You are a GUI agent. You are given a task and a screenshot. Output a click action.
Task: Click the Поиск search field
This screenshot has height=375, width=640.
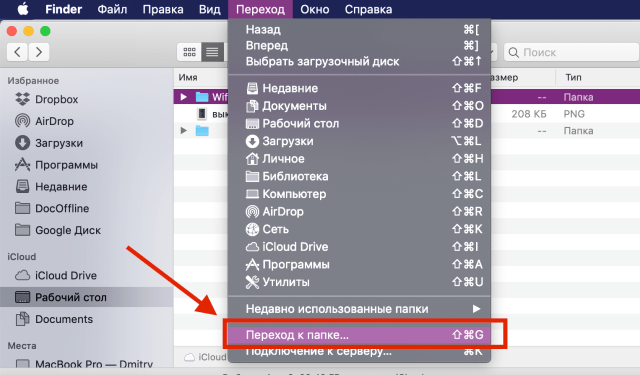coord(571,52)
